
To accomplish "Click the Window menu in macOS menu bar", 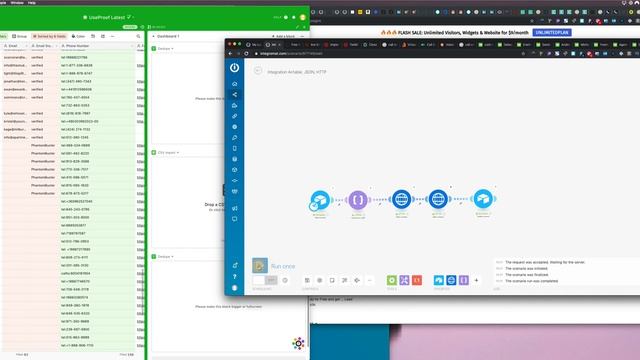I will click(x=17, y=2).
